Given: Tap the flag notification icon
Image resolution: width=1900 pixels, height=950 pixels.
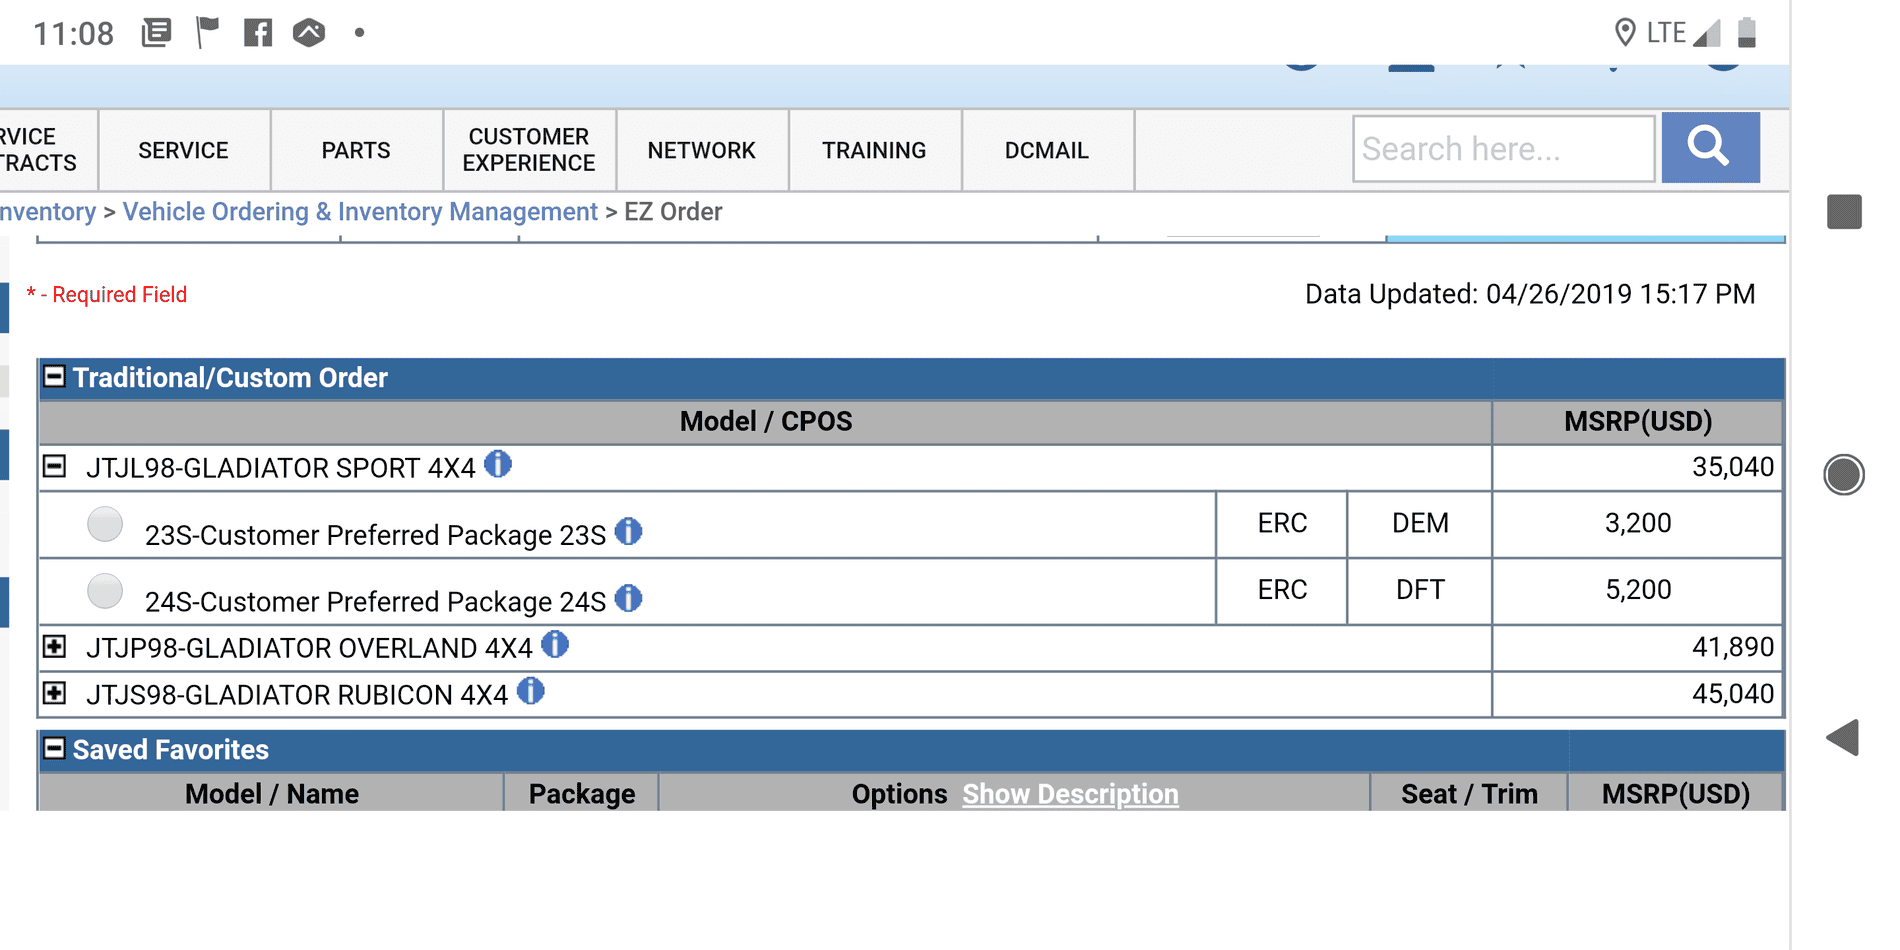Looking at the screenshot, I should (207, 33).
